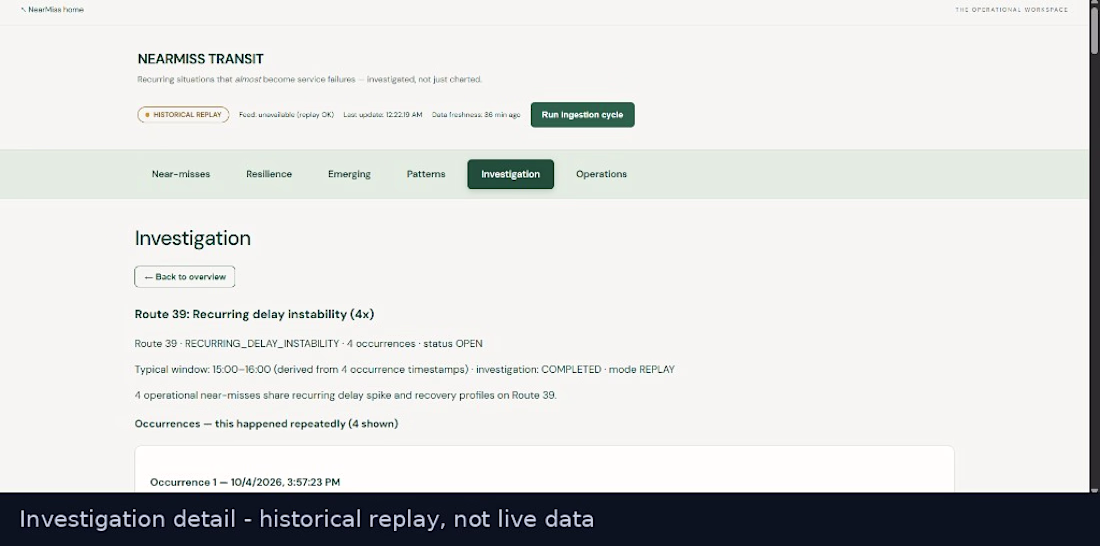
Task: Open the Operations tab
Action: [601, 174]
